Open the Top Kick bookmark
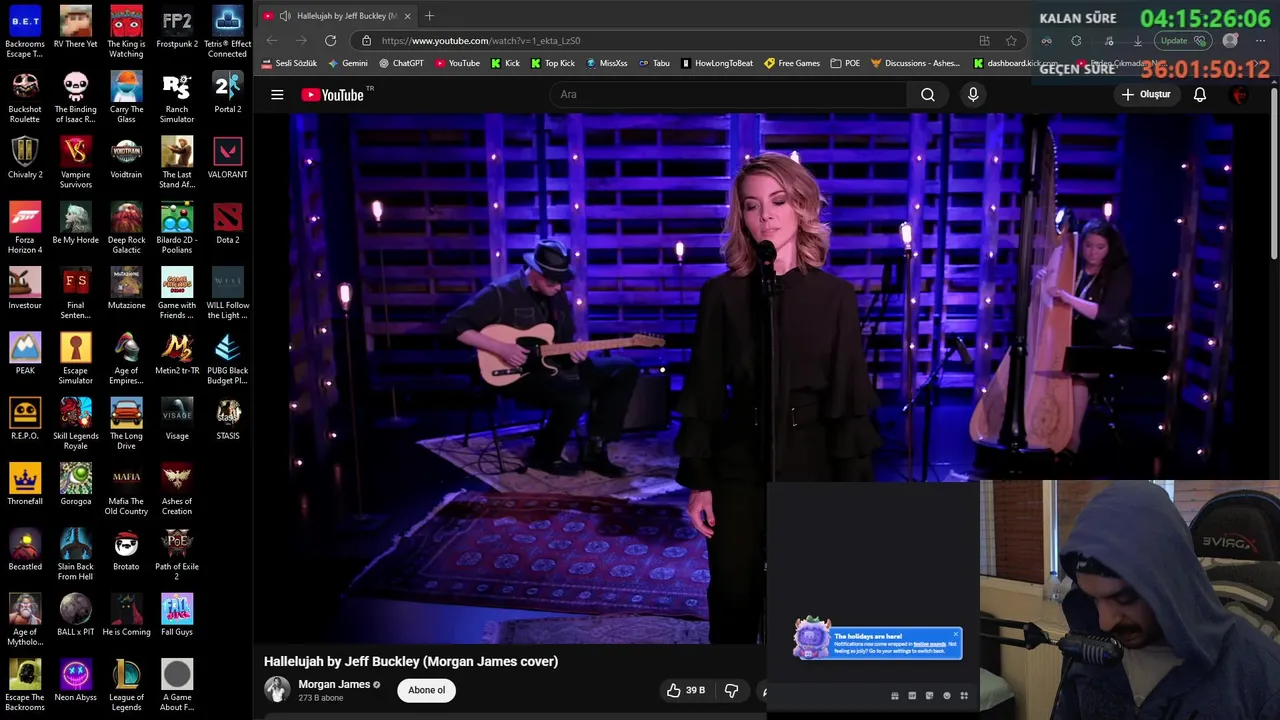The height and width of the screenshot is (720, 1280). coord(553,63)
